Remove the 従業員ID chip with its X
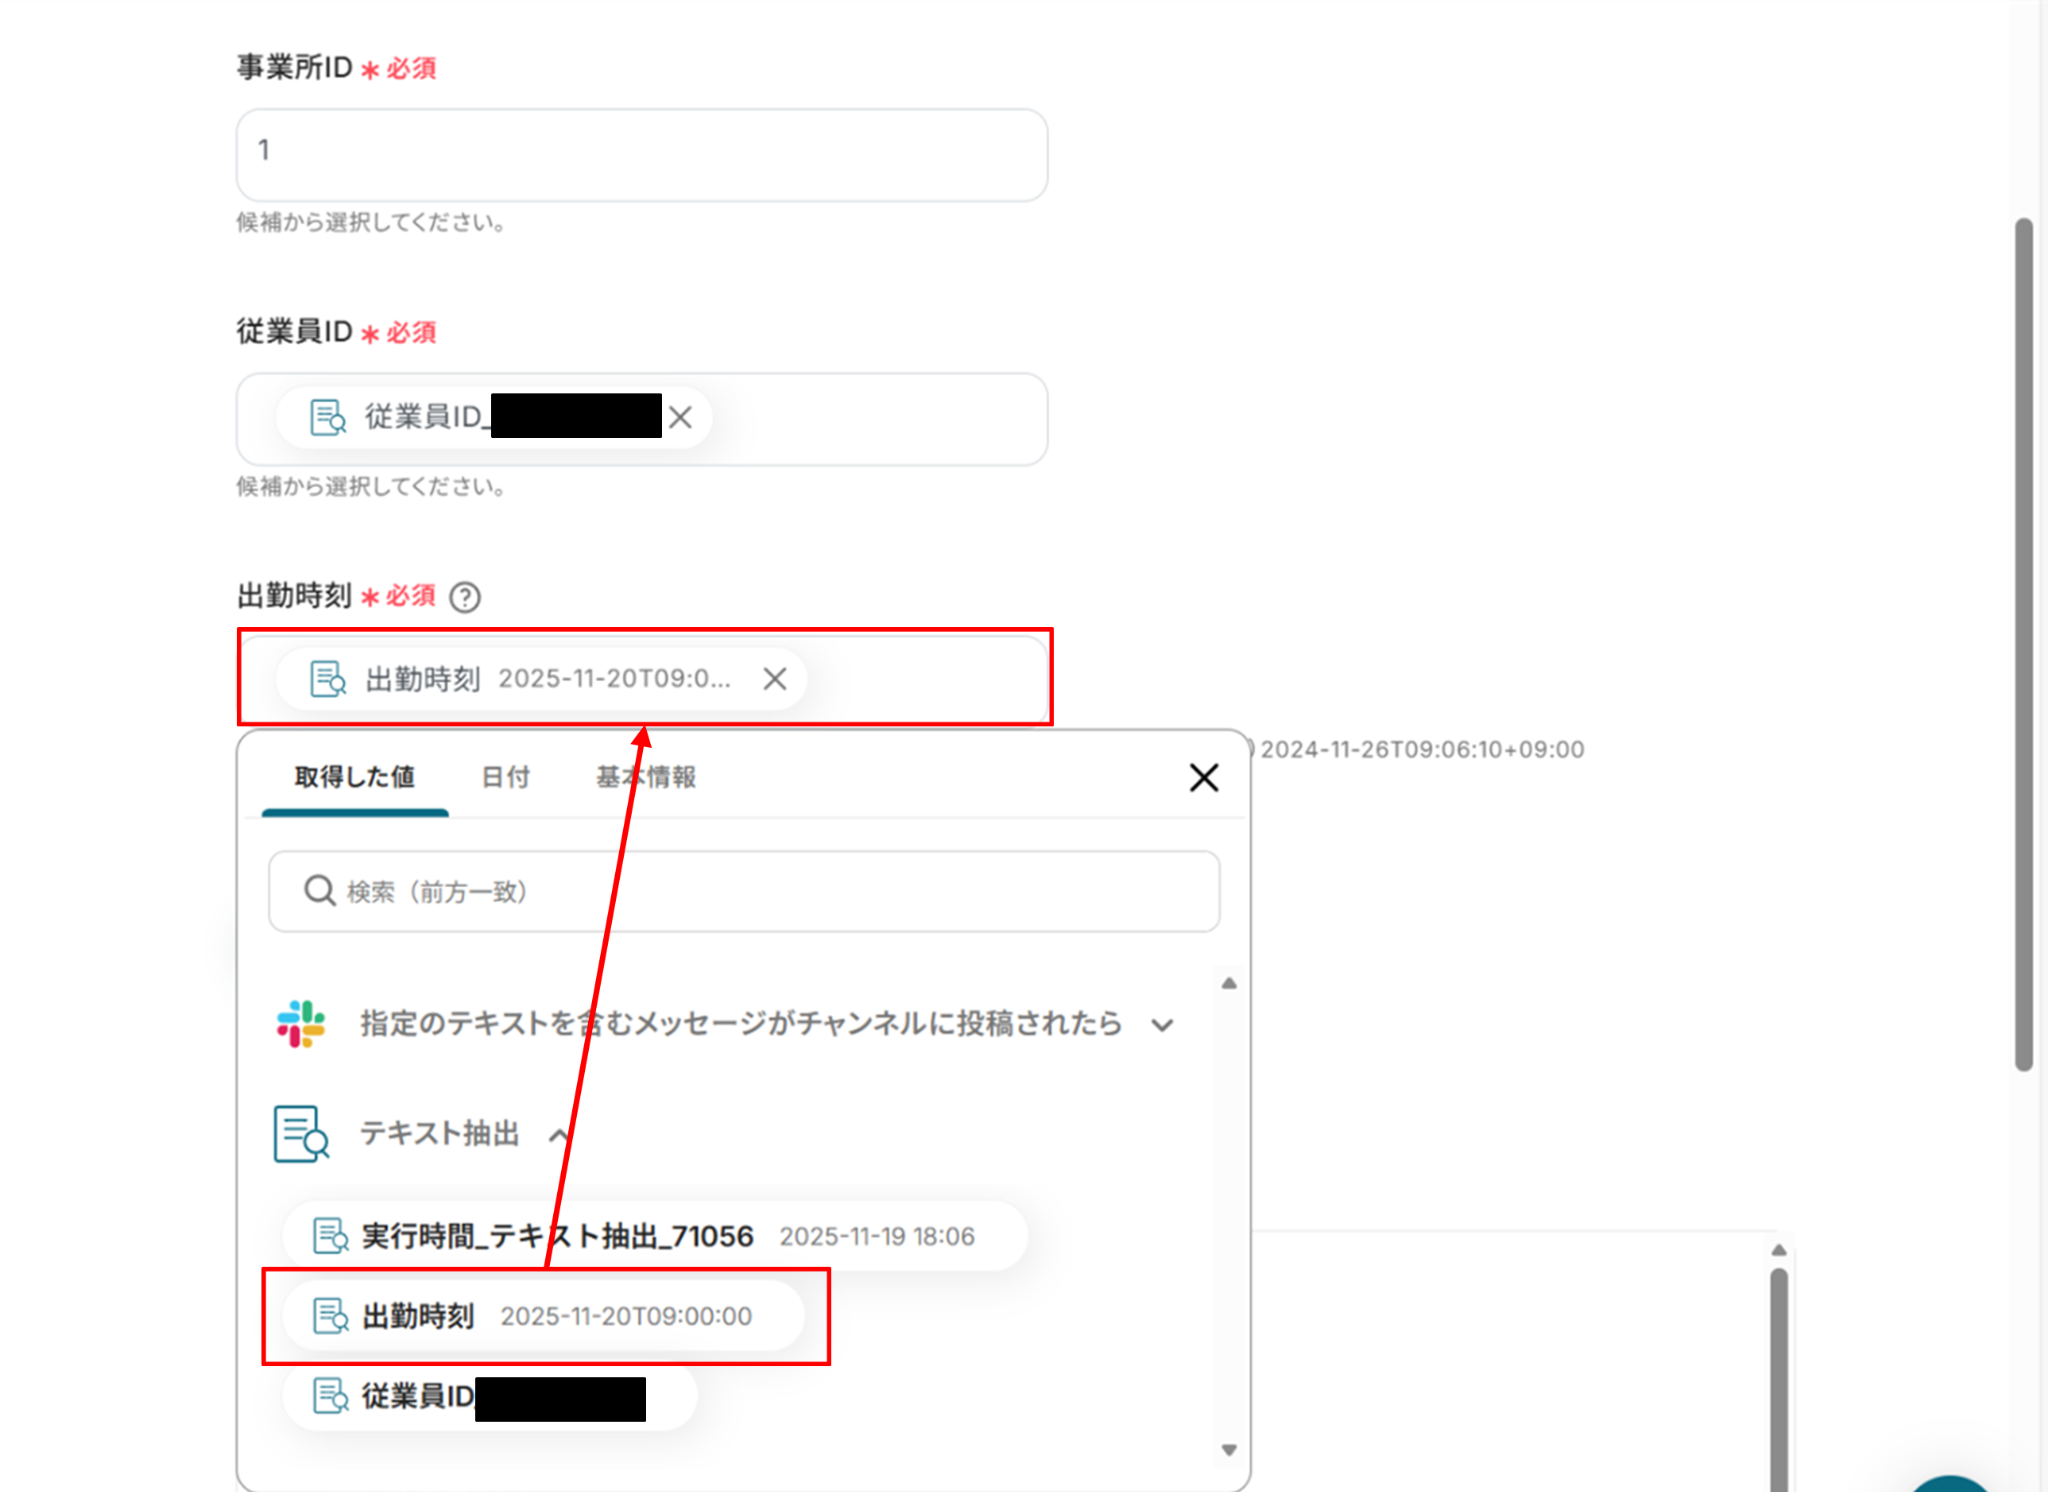The height and width of the screenshot is (1492, 2048). coord(680,417)
